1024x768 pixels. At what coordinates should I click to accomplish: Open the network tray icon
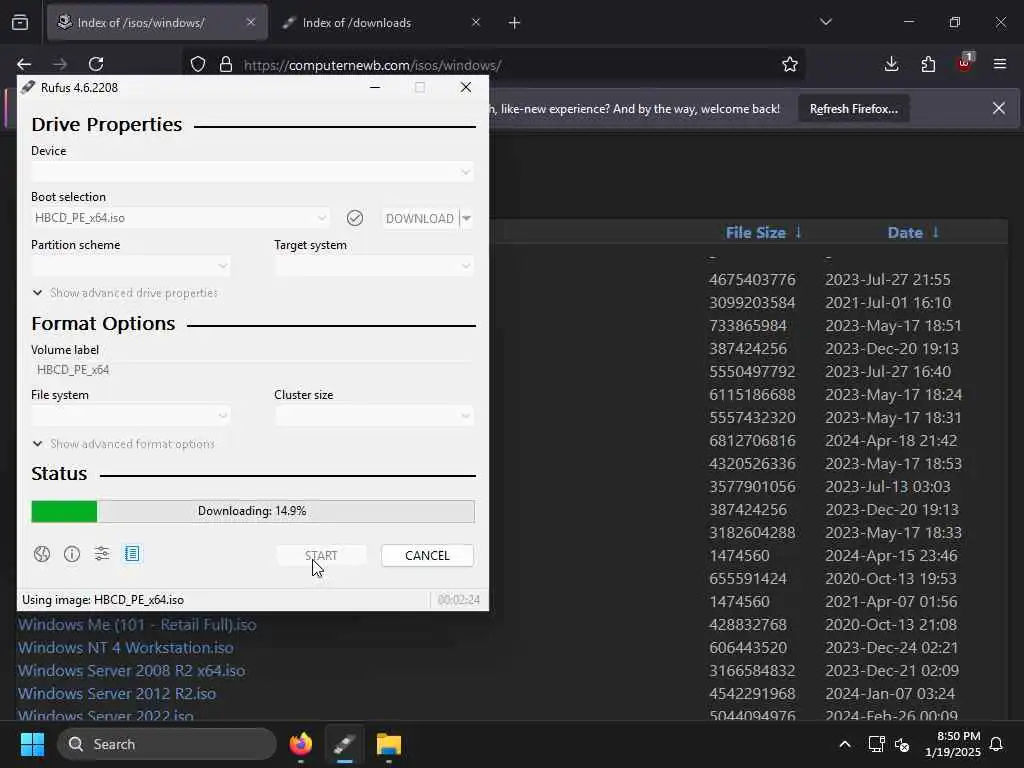(876, 744)
